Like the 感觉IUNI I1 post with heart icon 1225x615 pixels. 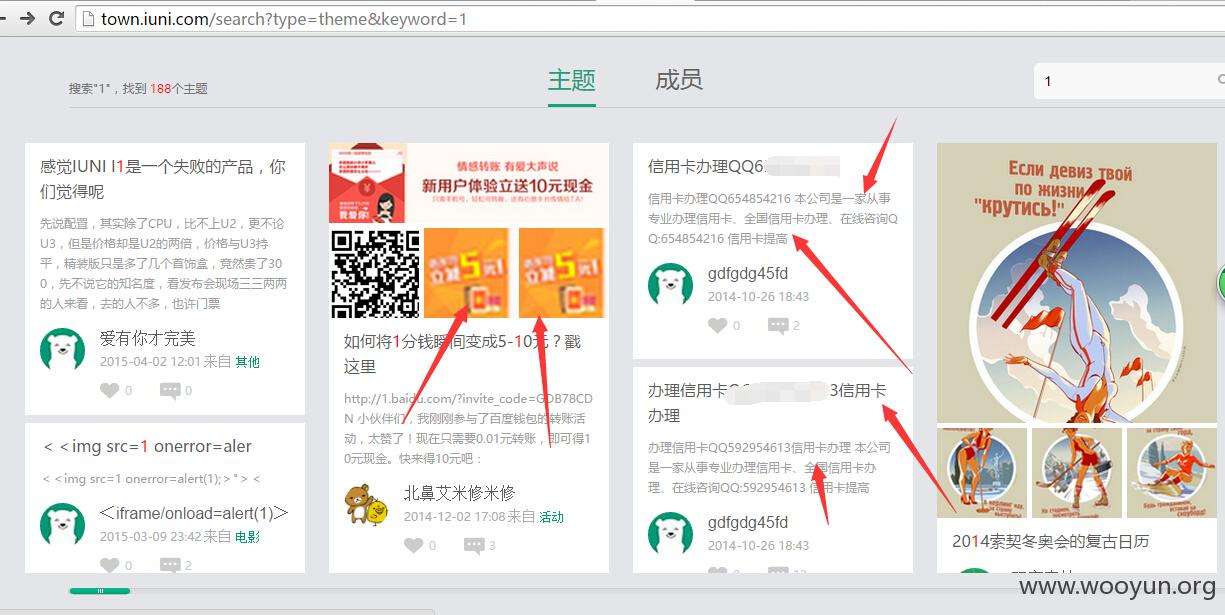[x=108, y=390]
